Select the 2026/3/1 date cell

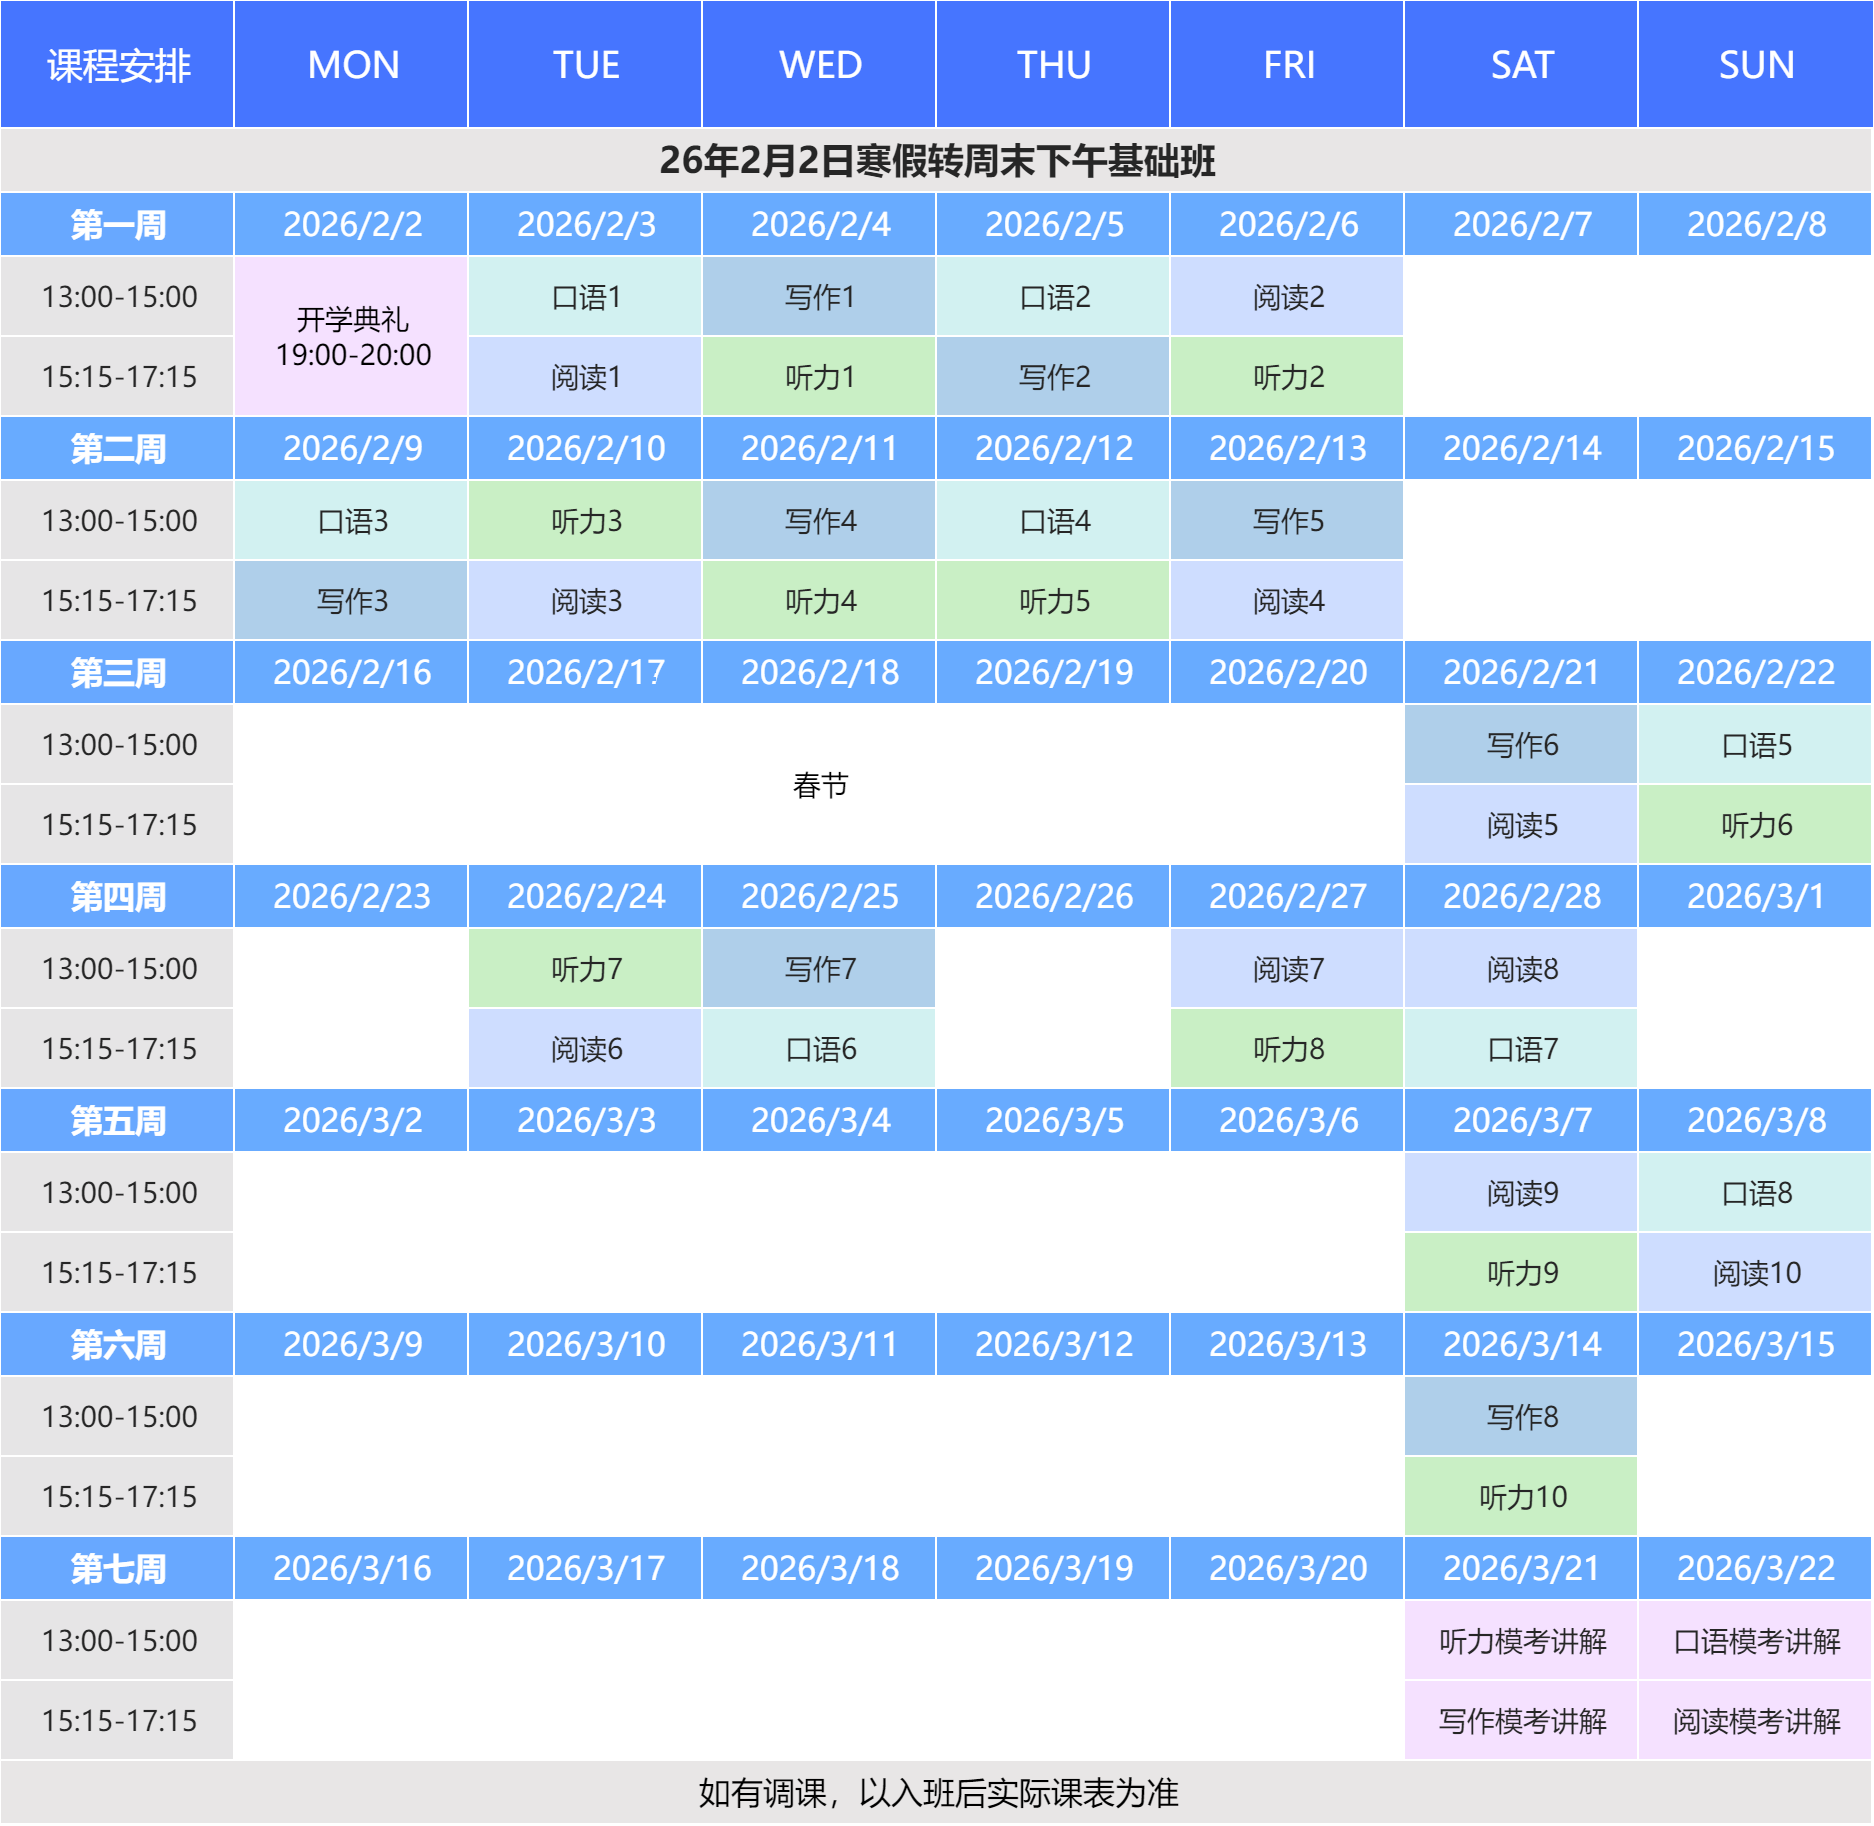[x=1755, y=896]
